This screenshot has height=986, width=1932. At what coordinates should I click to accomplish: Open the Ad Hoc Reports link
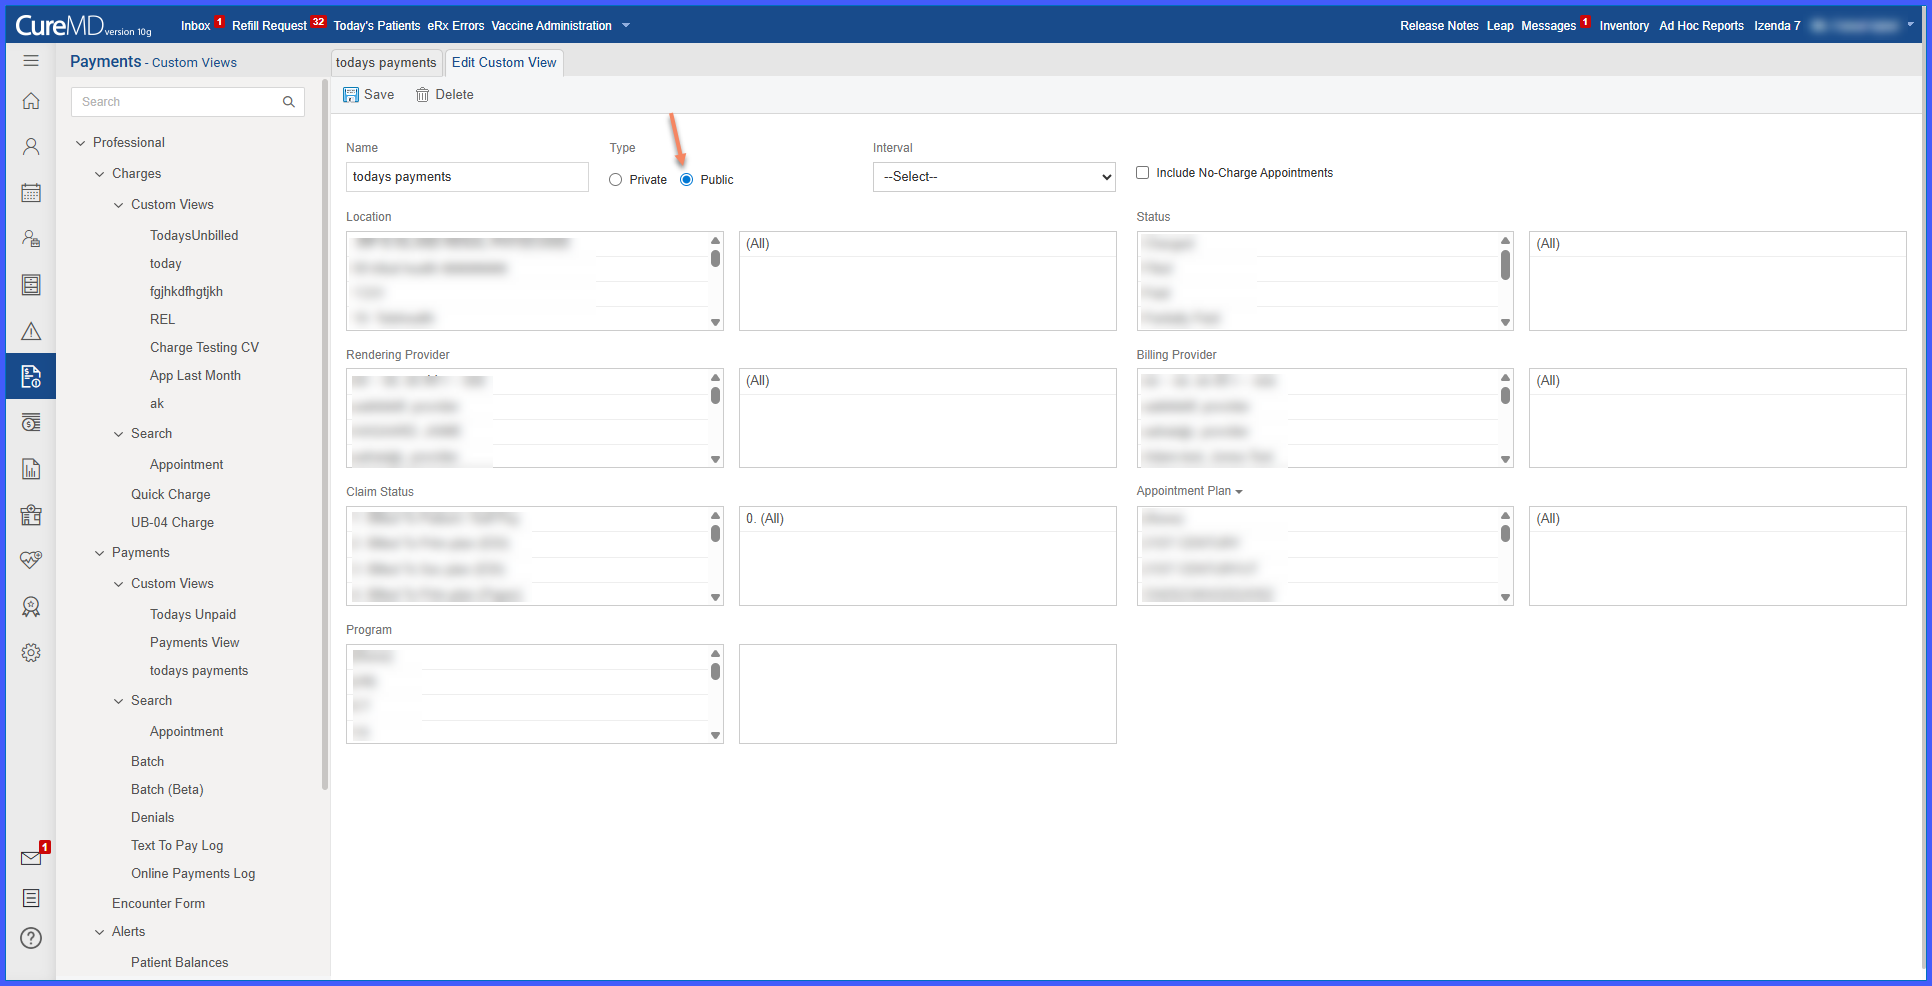tap(1701, 26)
